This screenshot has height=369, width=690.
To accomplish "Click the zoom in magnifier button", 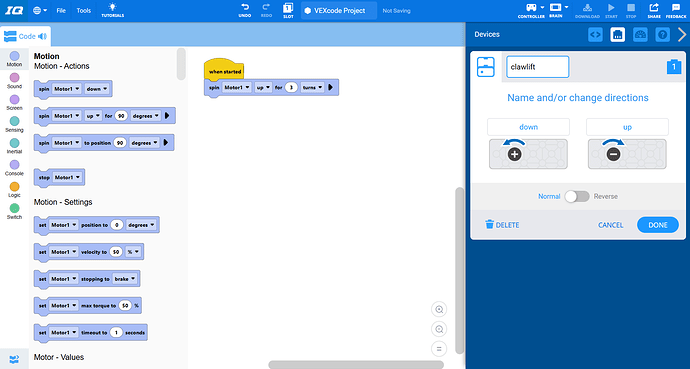I will 439,310.
